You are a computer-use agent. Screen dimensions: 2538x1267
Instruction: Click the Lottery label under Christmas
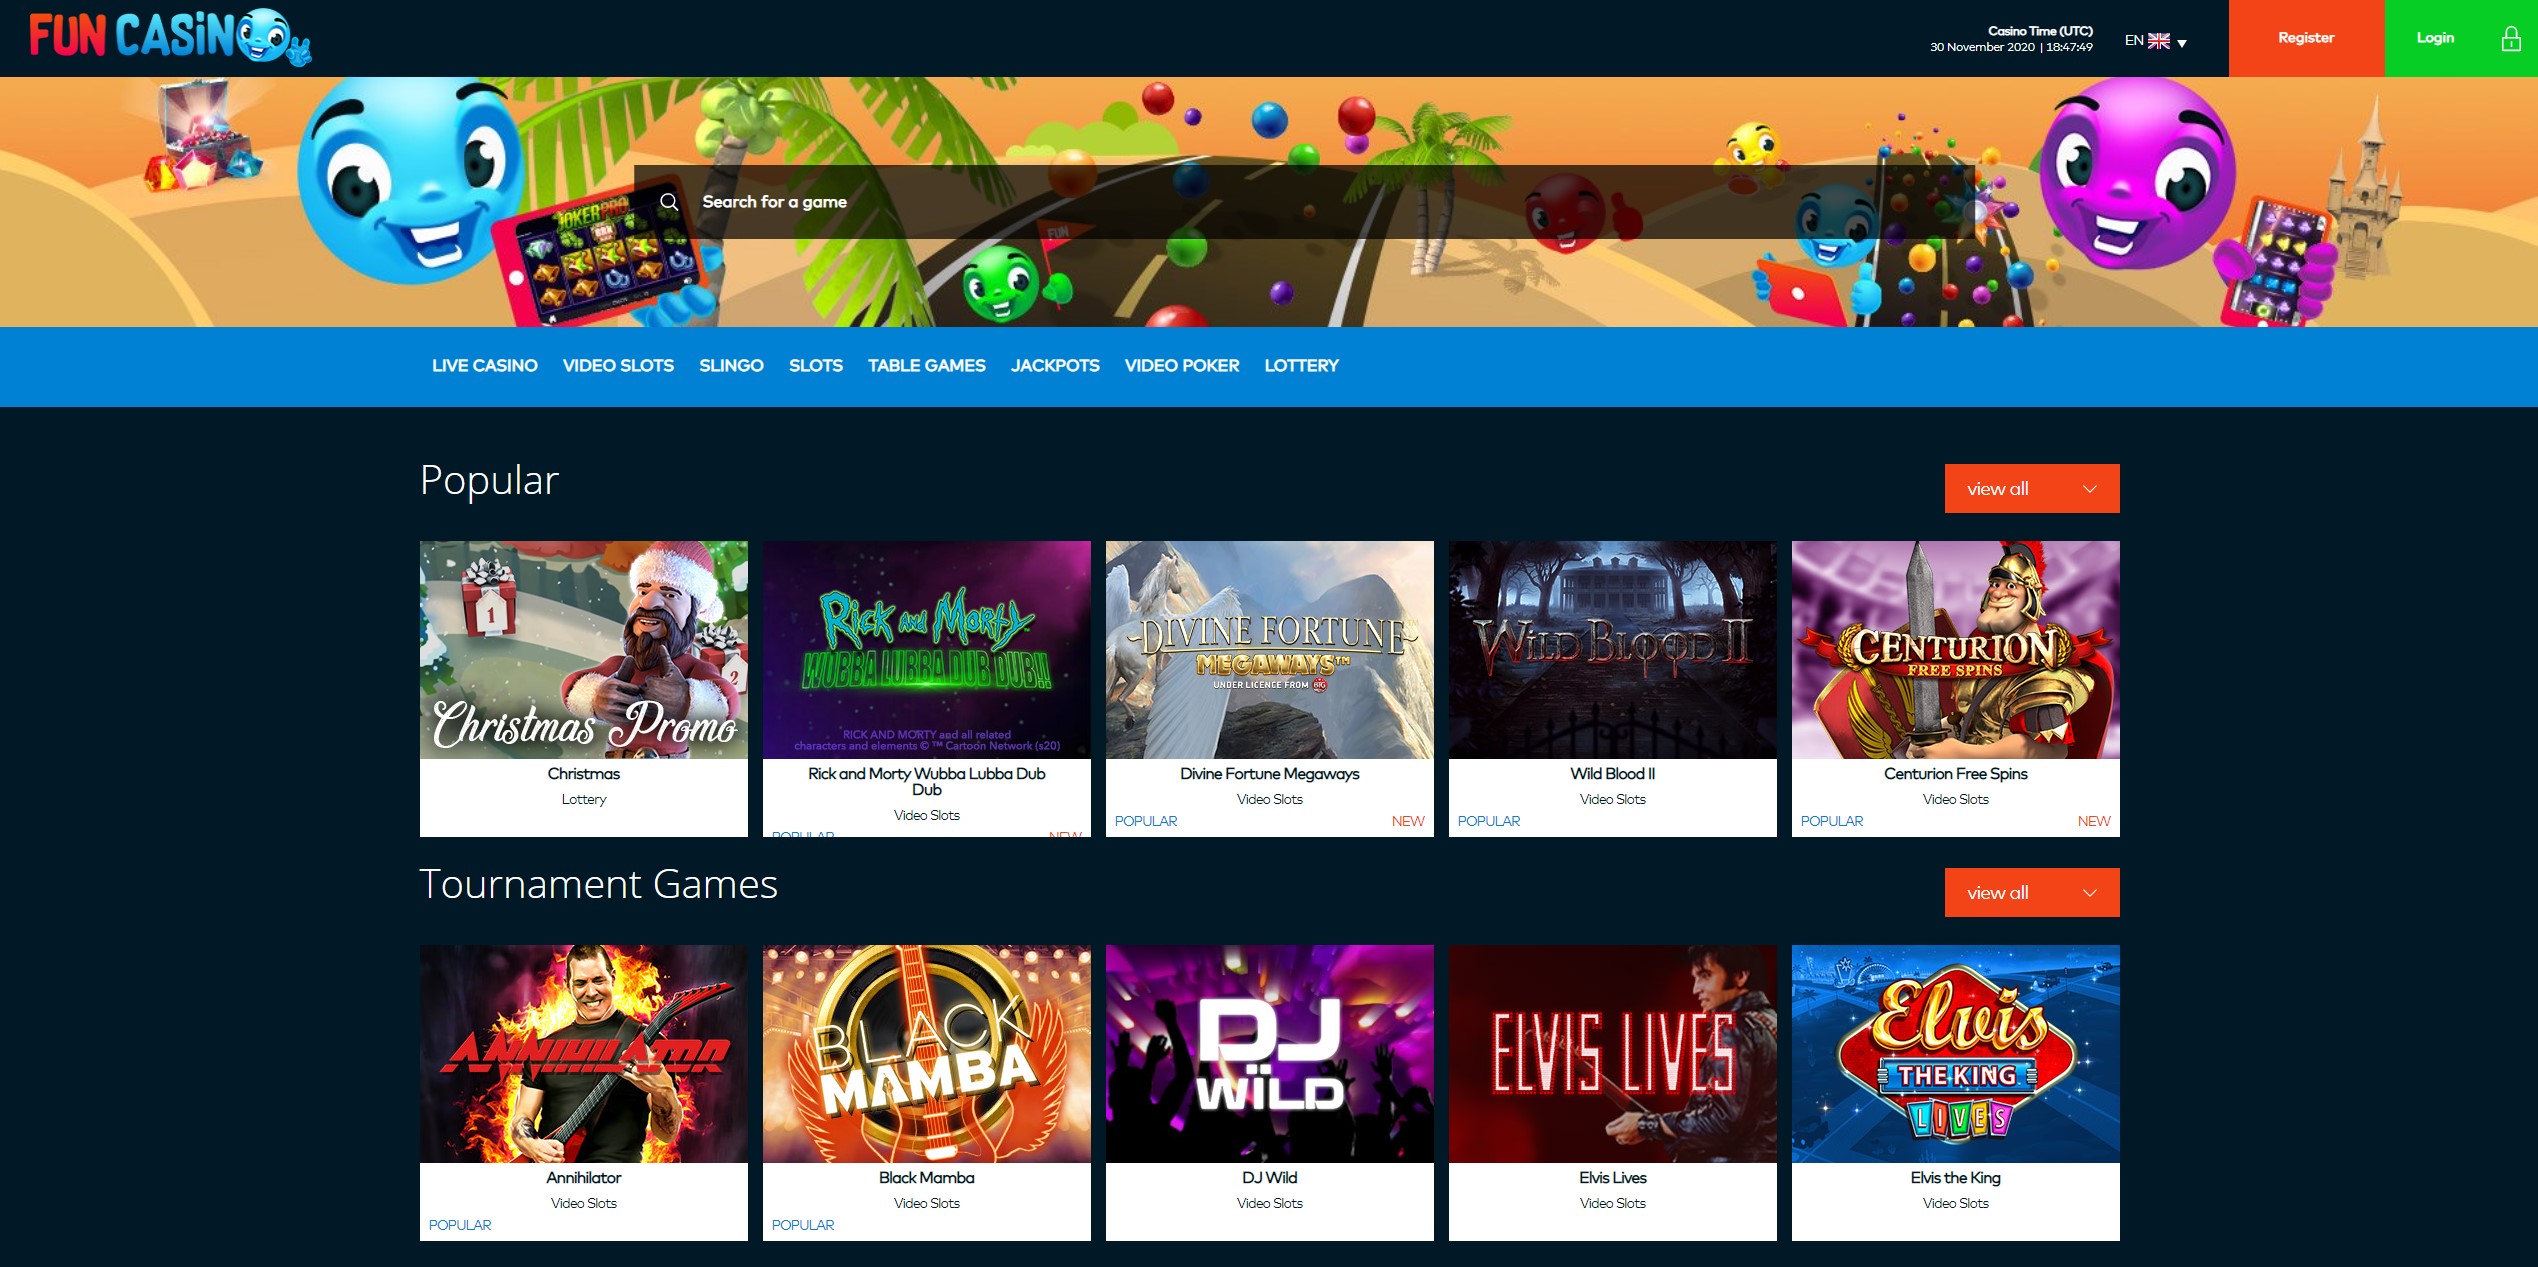[584, 800]
